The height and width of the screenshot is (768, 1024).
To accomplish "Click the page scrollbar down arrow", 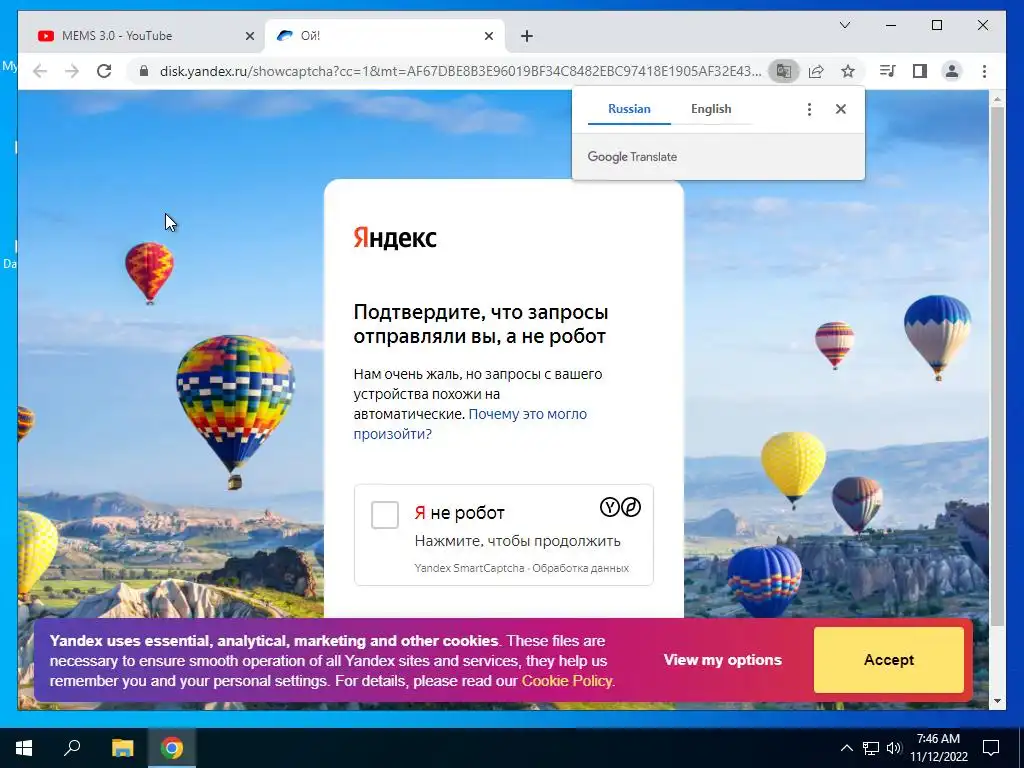I will [x=997, y=701].
